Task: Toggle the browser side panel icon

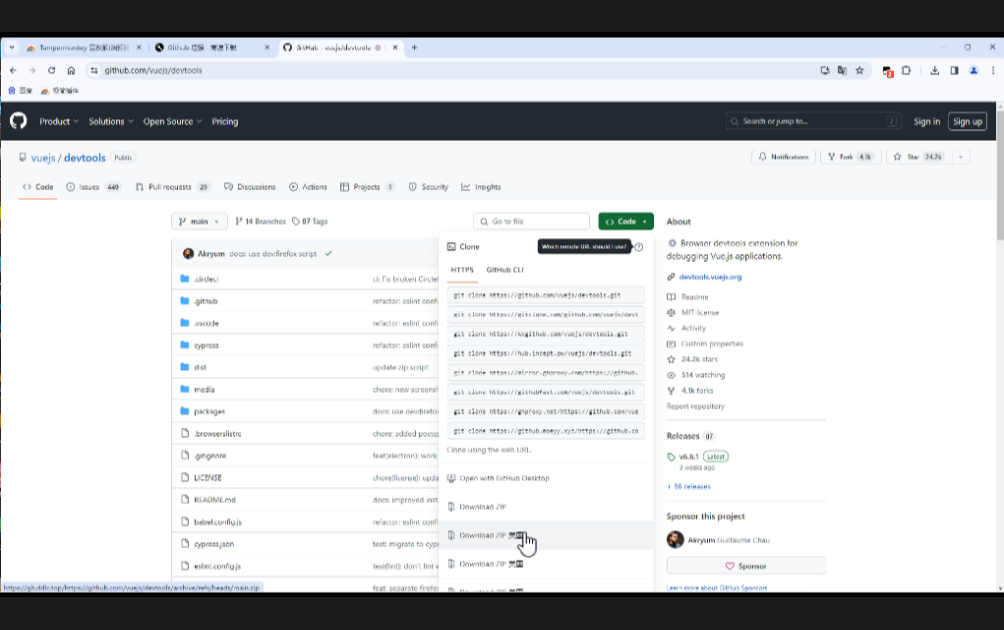Action: click(x=954, y=70)
